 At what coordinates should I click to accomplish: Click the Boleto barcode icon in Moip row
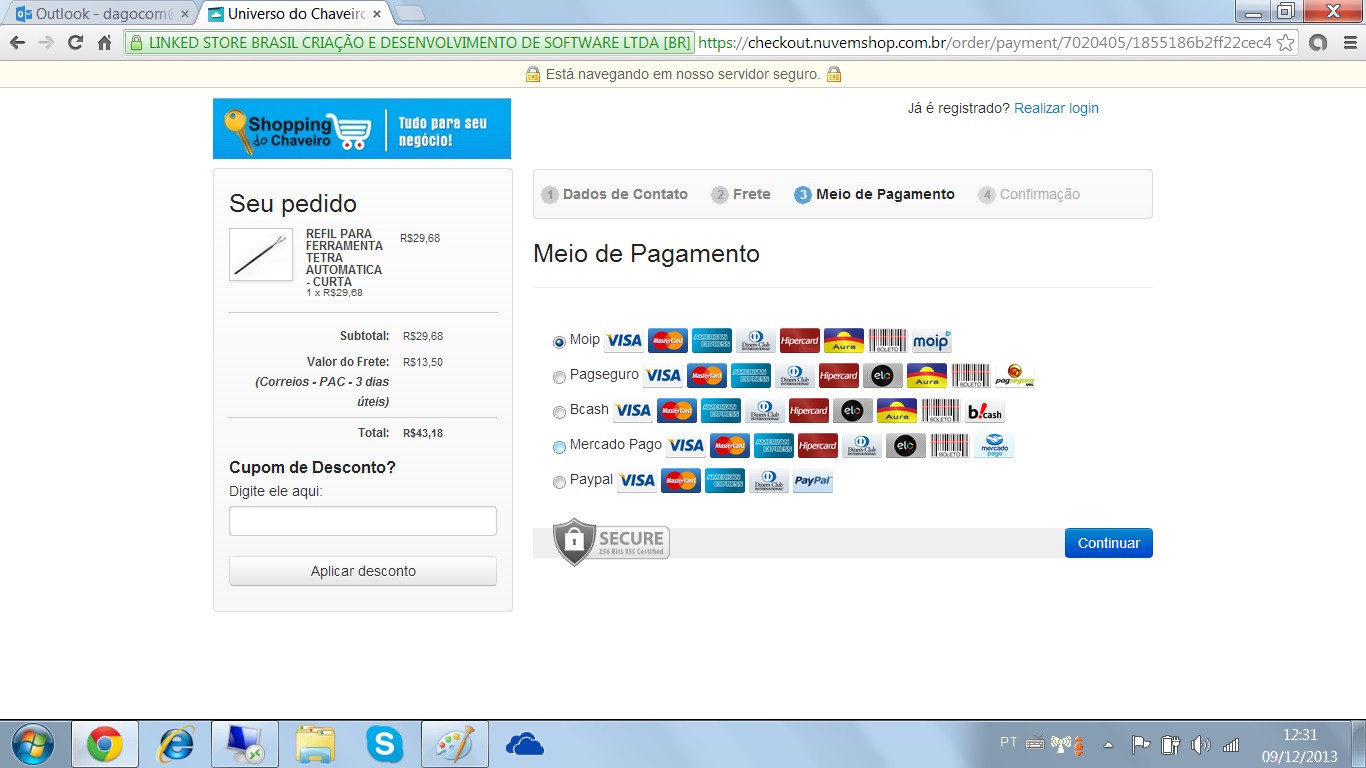tap(888, 341)
